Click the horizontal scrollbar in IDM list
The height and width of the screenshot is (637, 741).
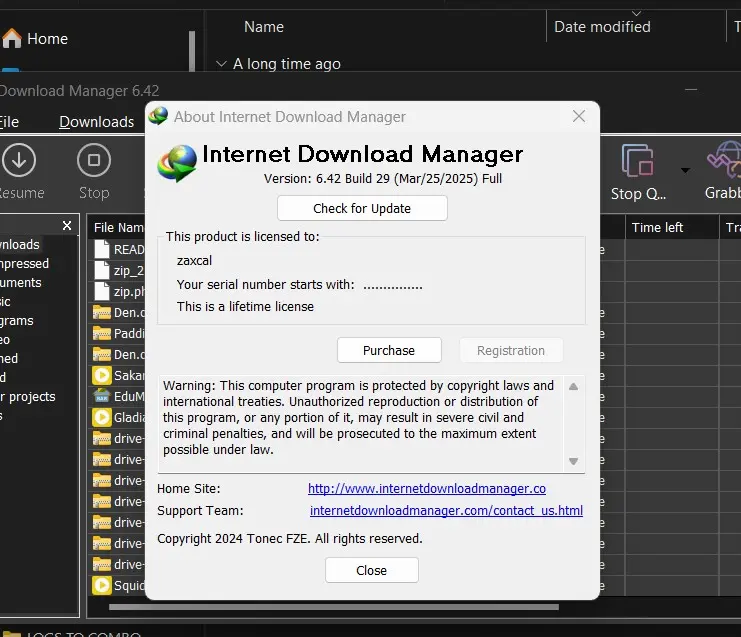pos(334,607)
